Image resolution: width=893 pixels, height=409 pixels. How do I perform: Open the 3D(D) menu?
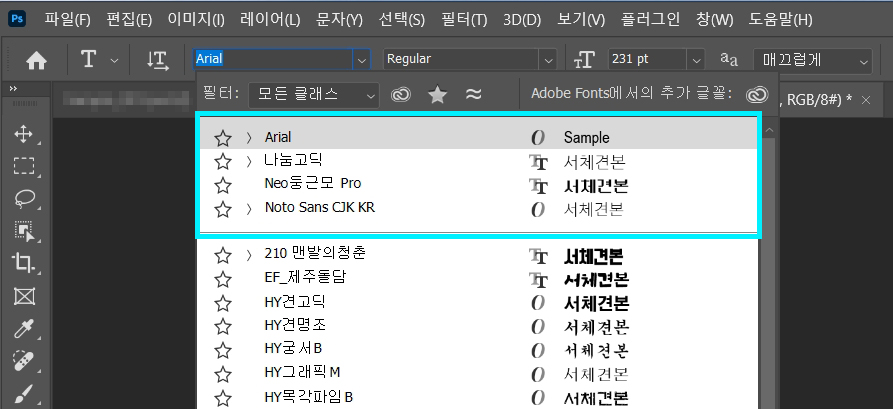522,20
